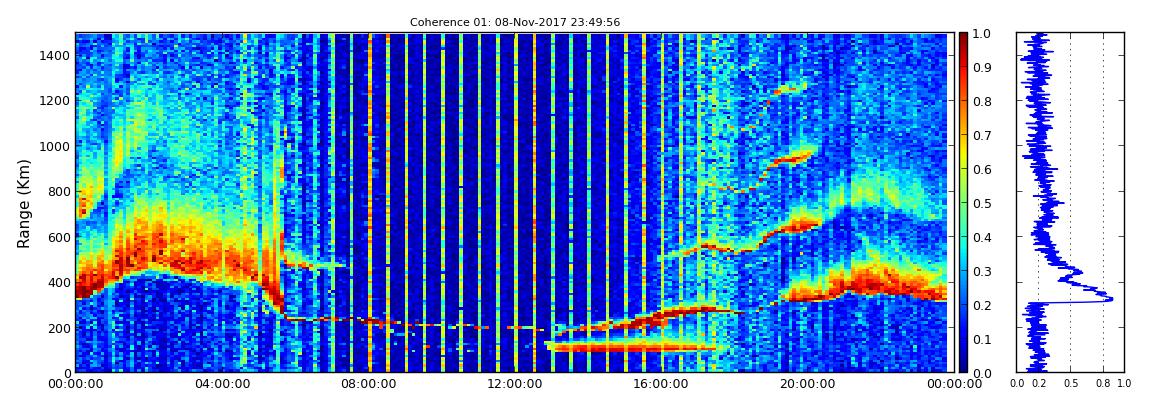1150x407 pixels.
Task: Click the 1400 tick on the range axis
Action: pyautogui.click(x=56, y=55)
